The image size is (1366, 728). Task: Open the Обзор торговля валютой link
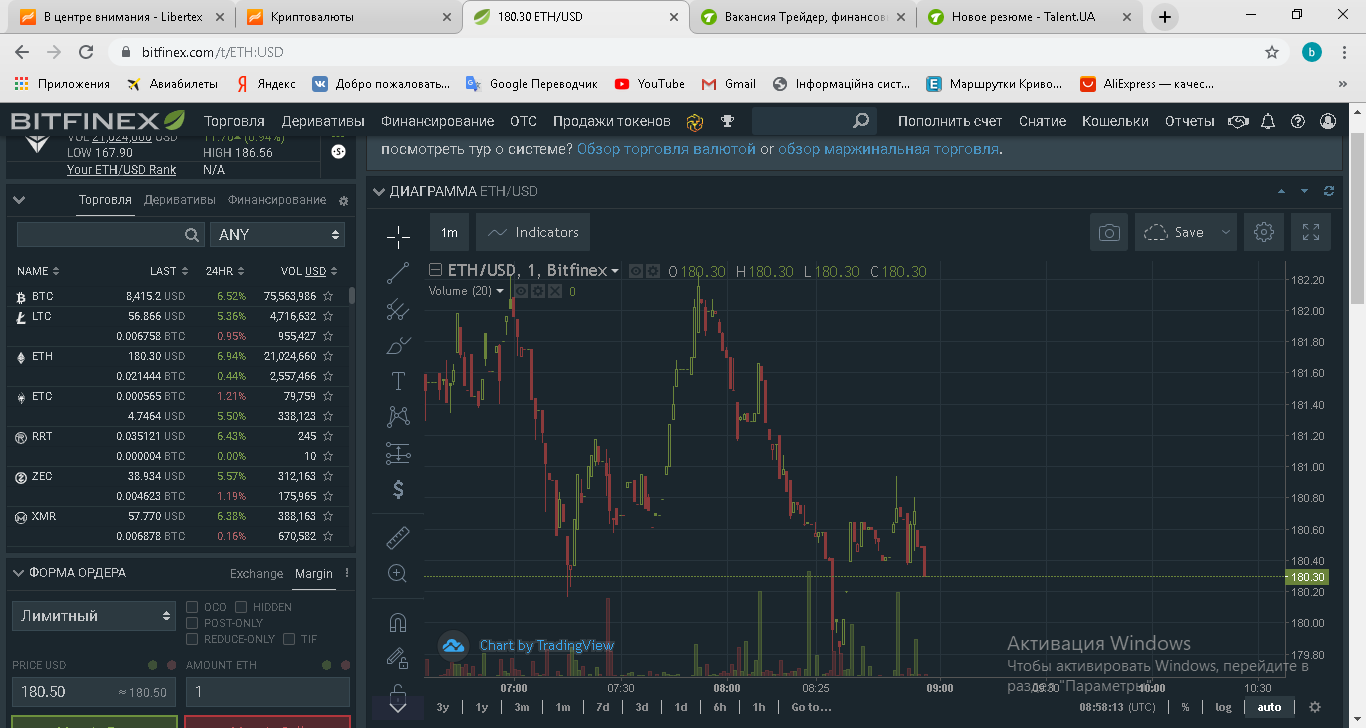click(x=666, y=149)
